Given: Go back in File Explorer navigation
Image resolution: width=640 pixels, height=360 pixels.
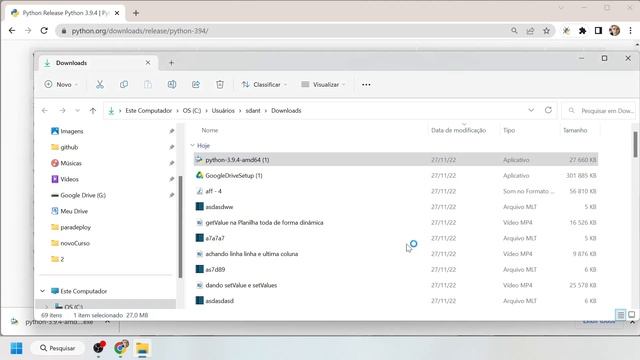Looking at the screenshot, I should [45, 111].
